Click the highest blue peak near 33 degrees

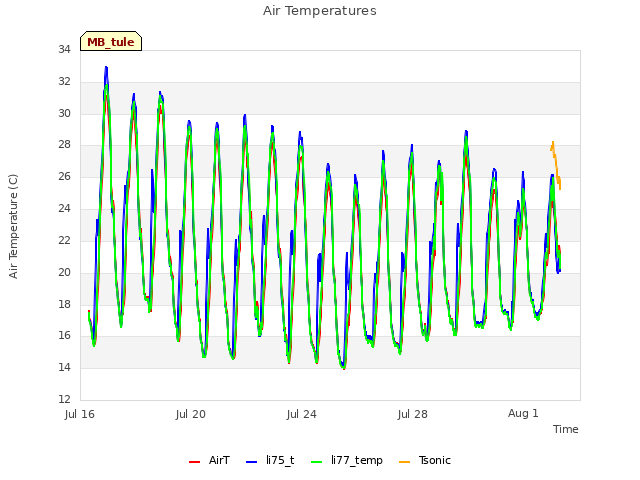point(106,69)
